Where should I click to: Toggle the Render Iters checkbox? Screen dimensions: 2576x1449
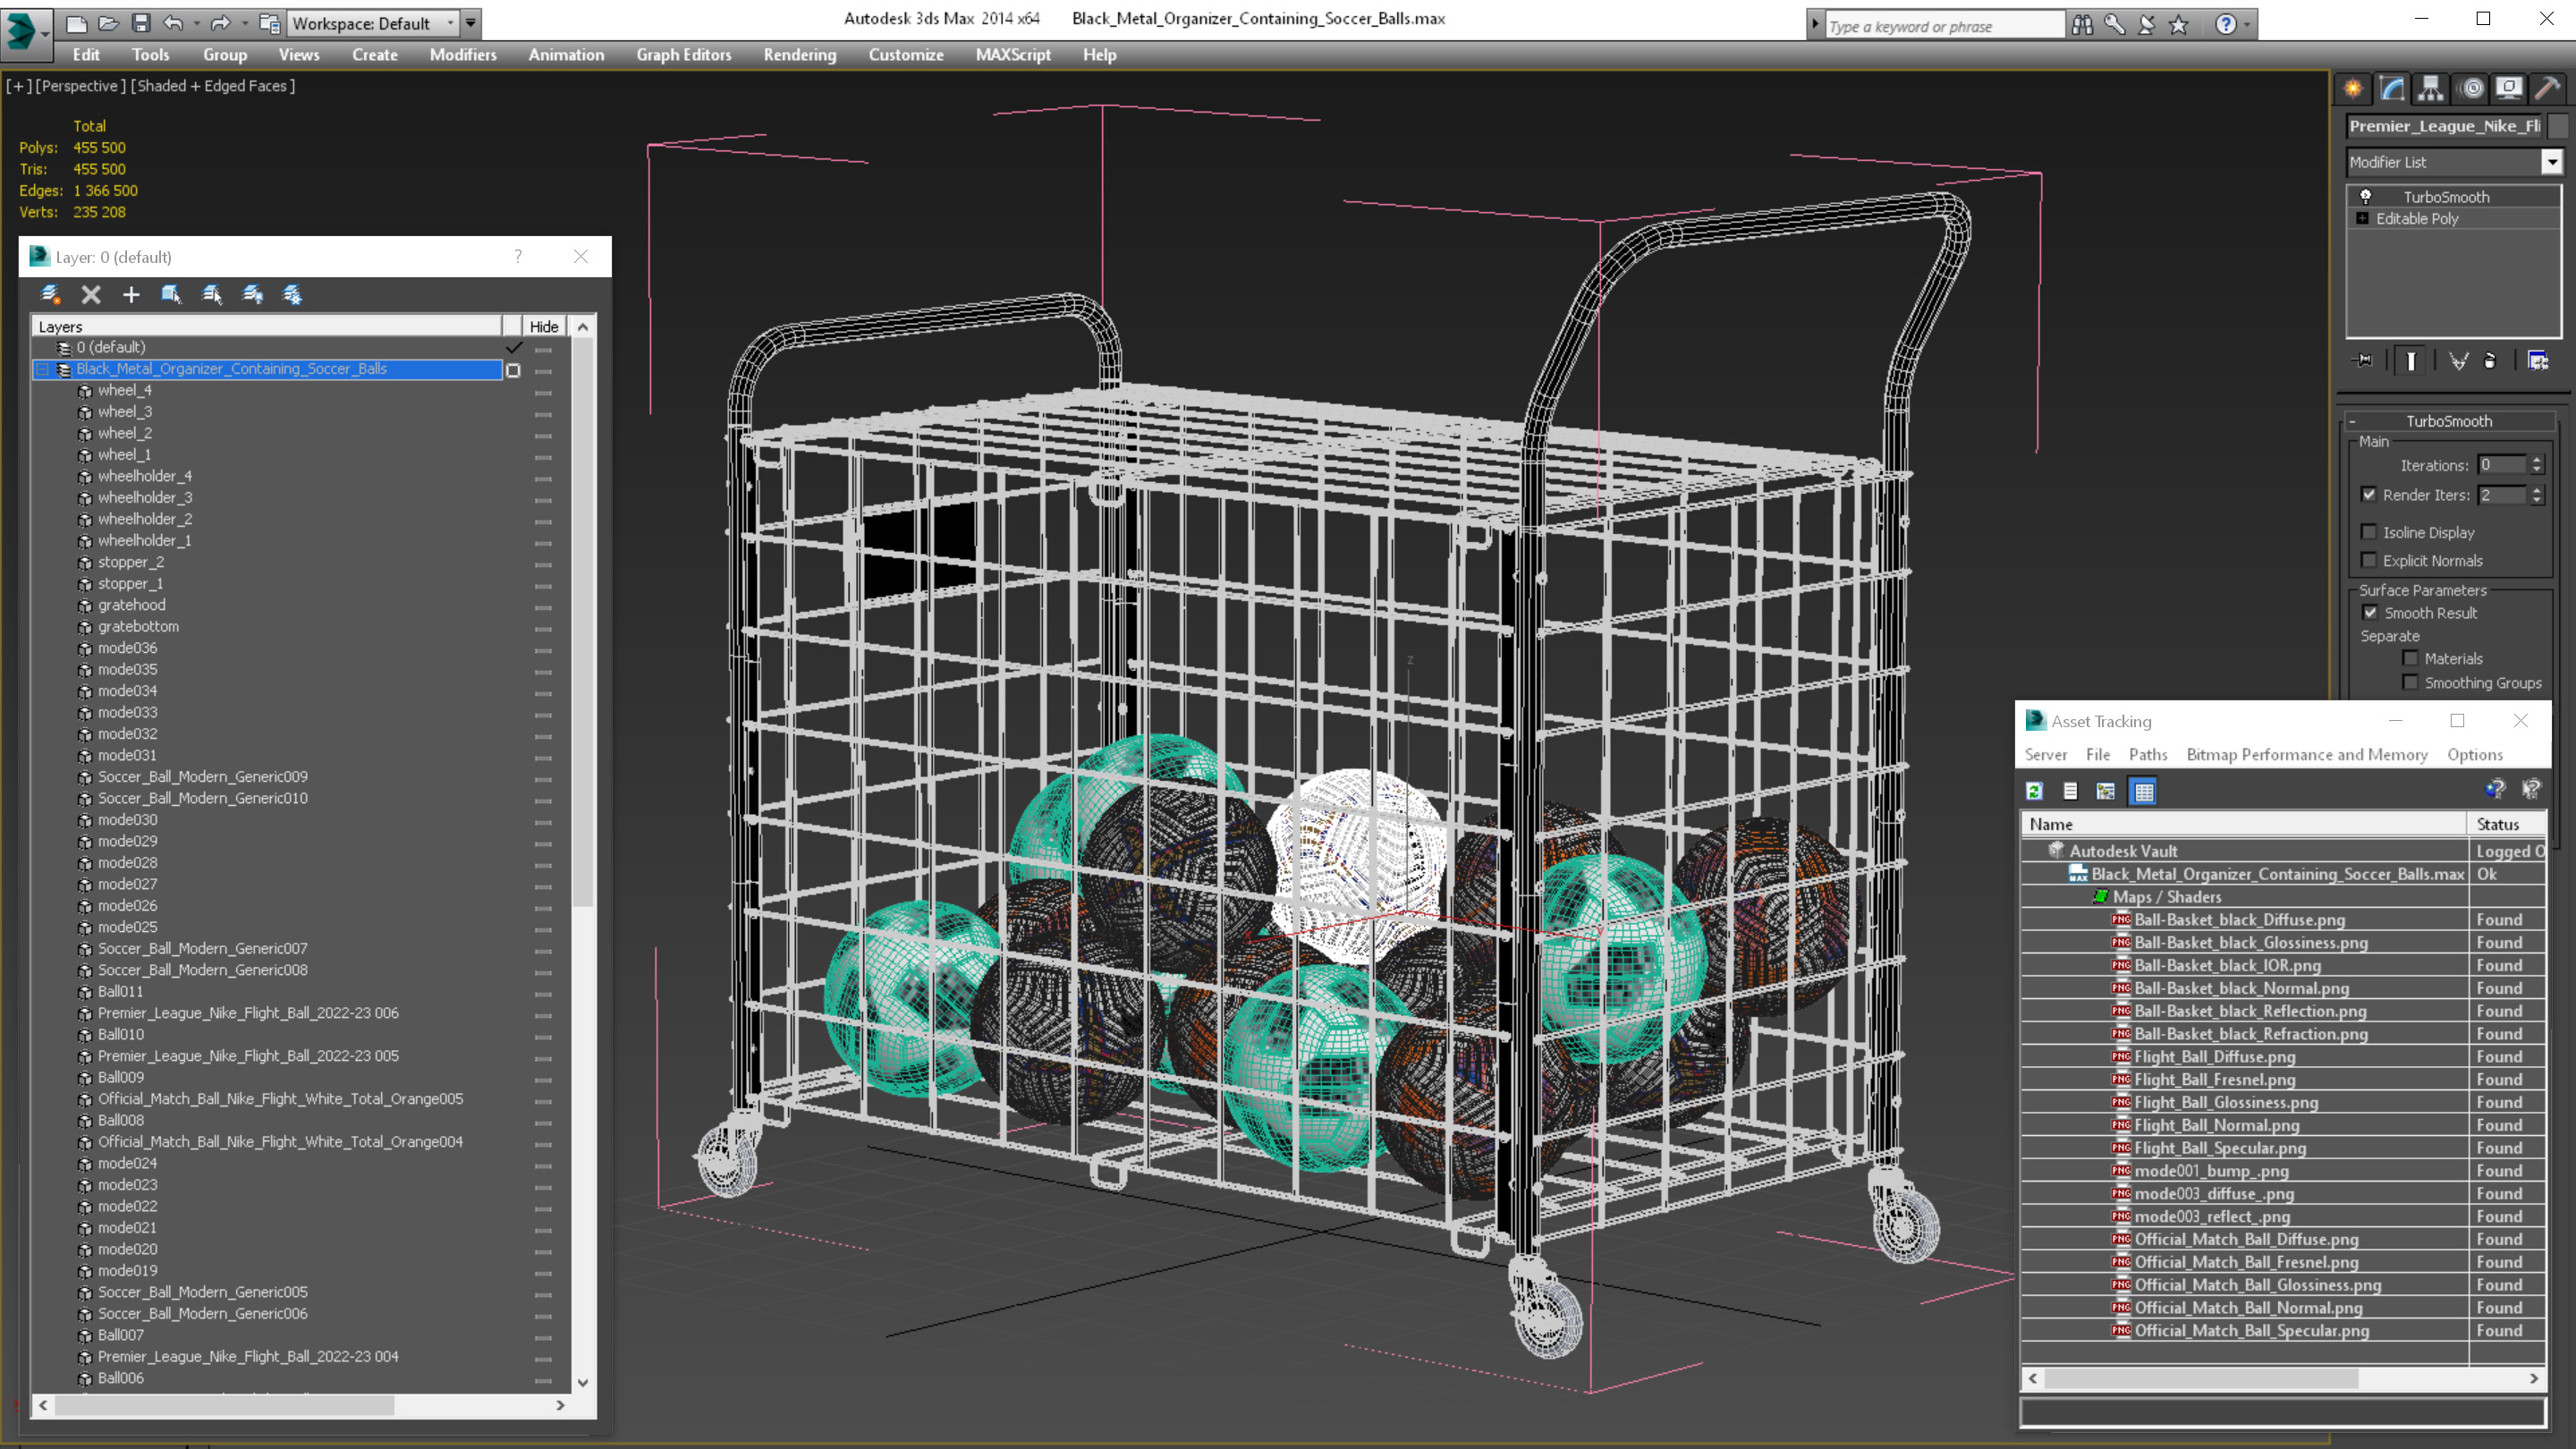(x=2369, y=494)
